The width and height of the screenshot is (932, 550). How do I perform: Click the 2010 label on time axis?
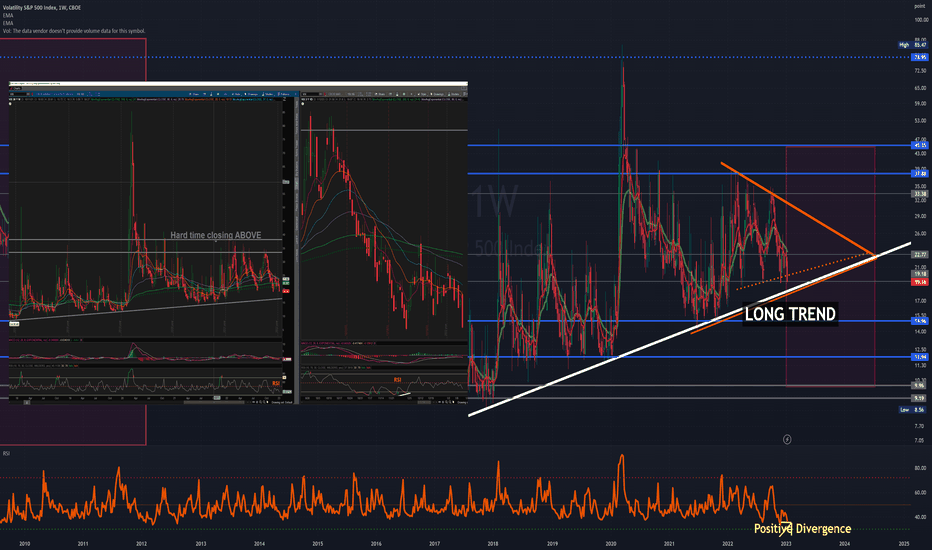pos(24,543)
